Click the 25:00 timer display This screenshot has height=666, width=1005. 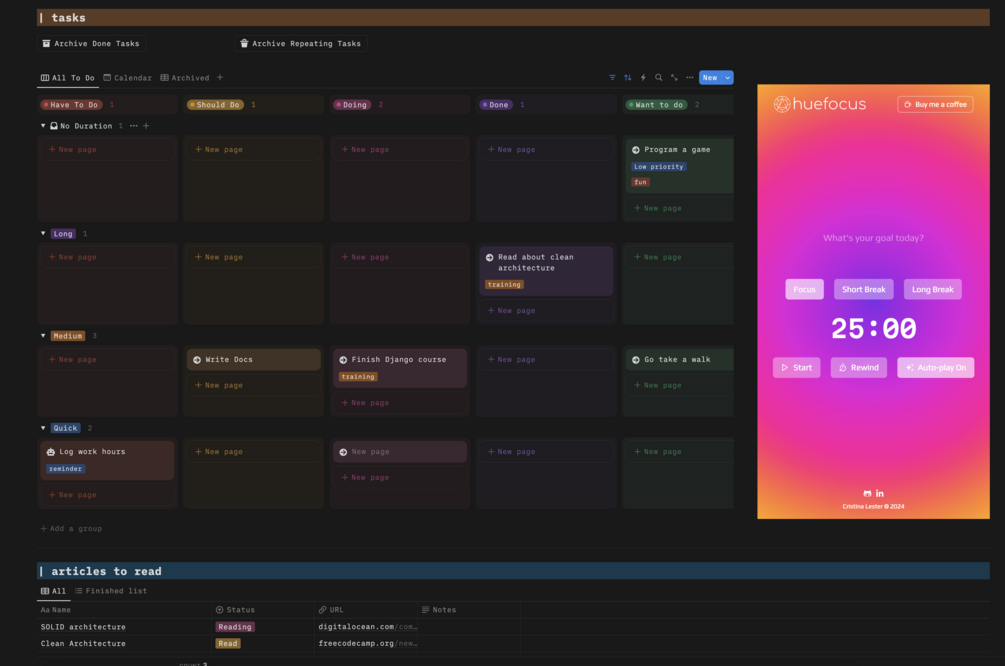pos(873,329)
